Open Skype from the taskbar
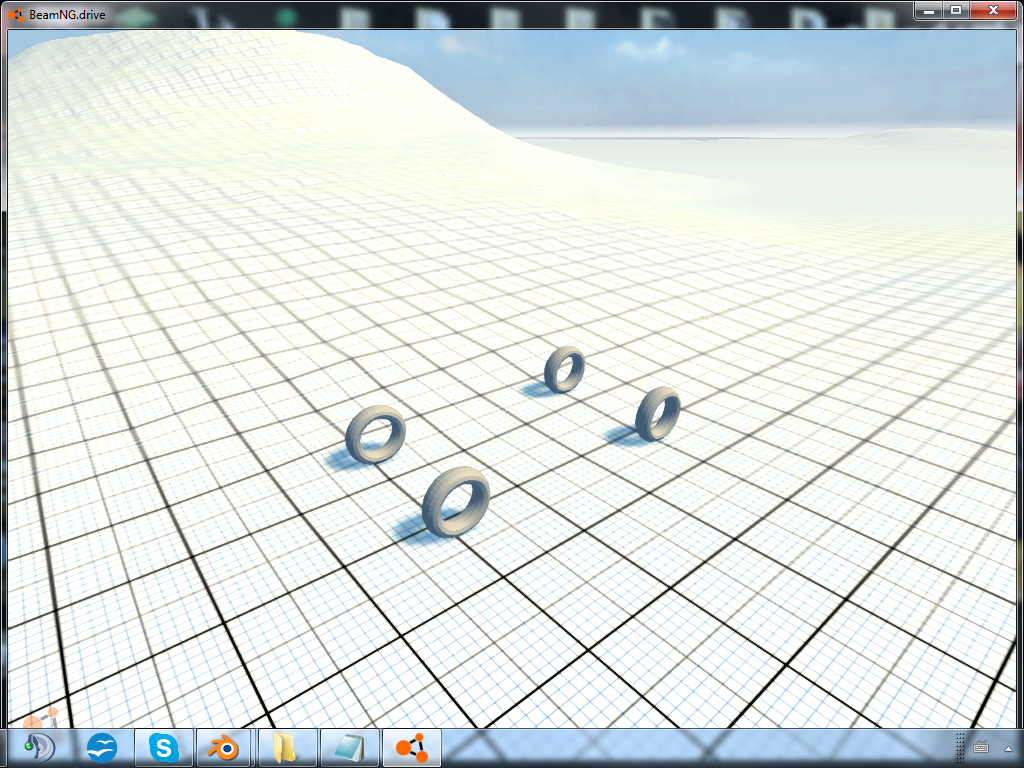The height and width of the screenshot is (768, 1024). pos(163,748)
